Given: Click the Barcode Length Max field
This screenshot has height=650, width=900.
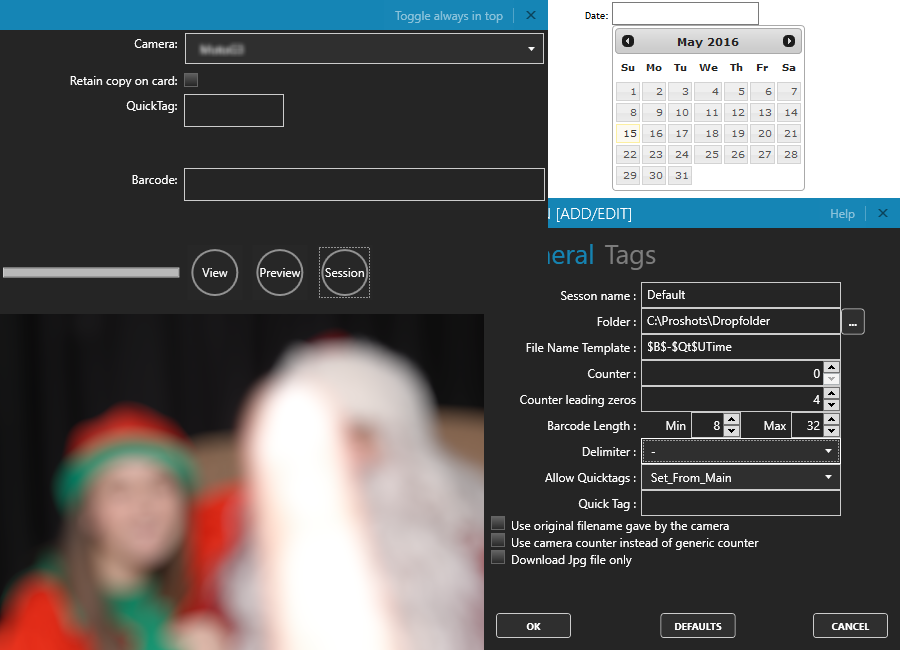Looking at the screenshot, I should 808,425.
